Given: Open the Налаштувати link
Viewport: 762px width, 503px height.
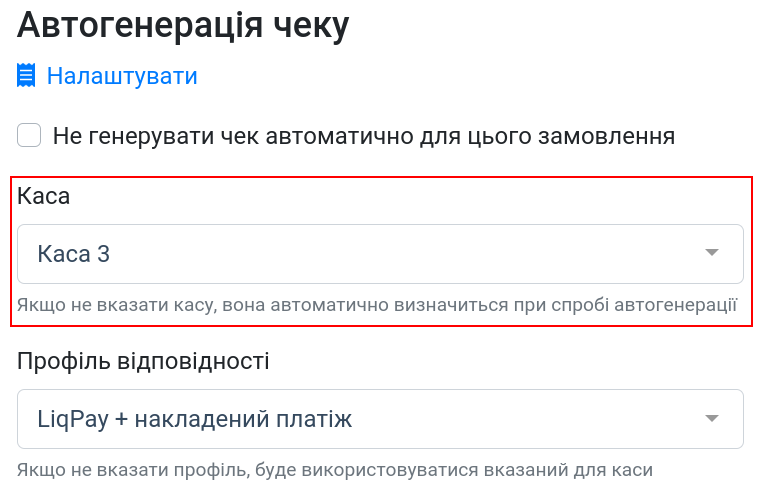Looking at the screenshot, I should [122, 76].
